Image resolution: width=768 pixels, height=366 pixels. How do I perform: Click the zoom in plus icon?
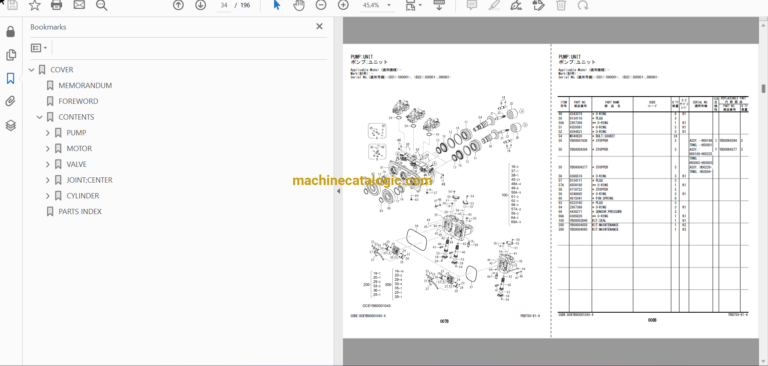point(343,5)
